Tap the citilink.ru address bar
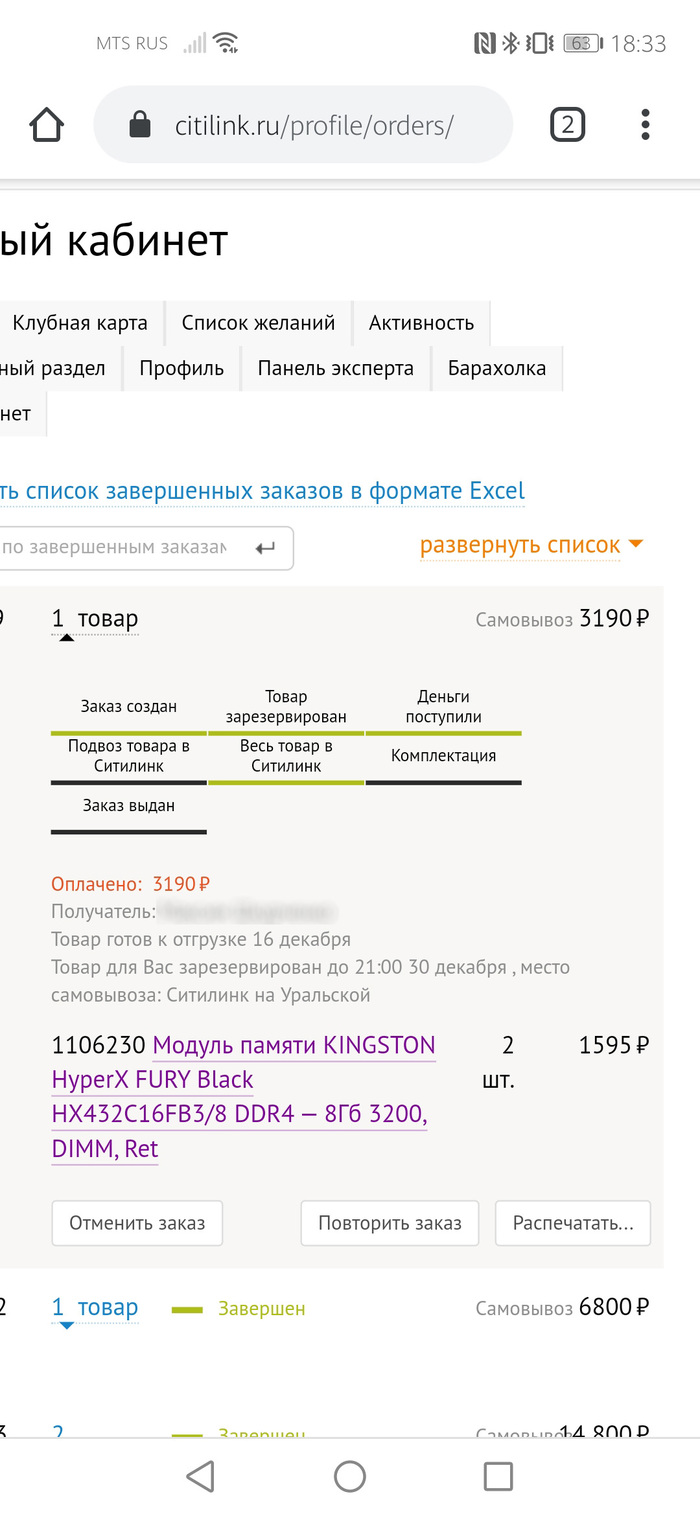 pyautogui.click(x=314, y=126)
